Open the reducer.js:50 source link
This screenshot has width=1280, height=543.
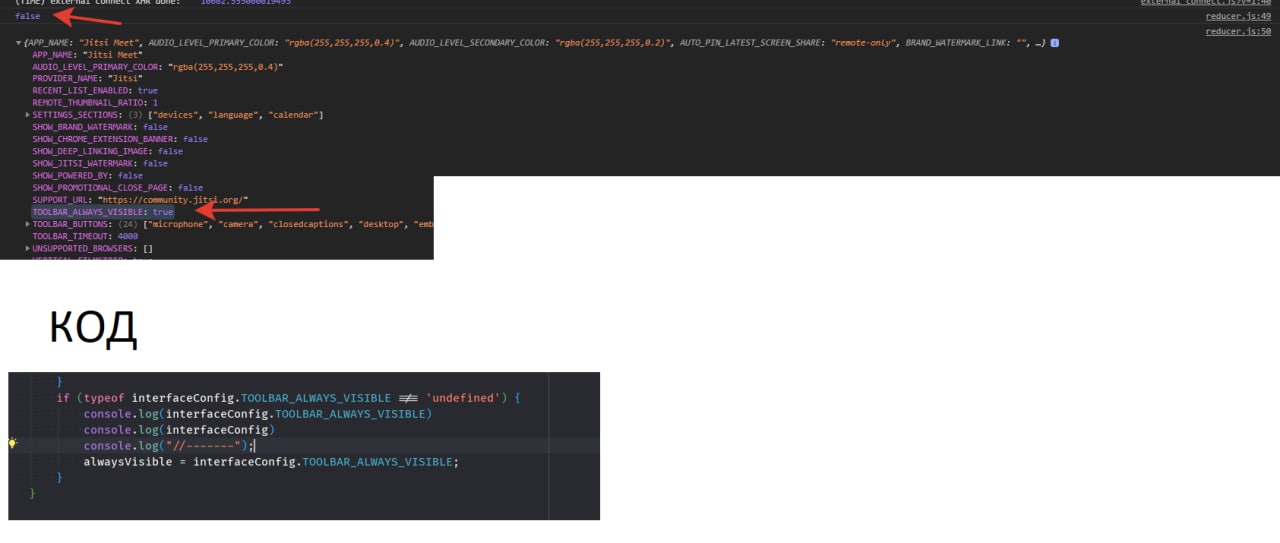1238,32
